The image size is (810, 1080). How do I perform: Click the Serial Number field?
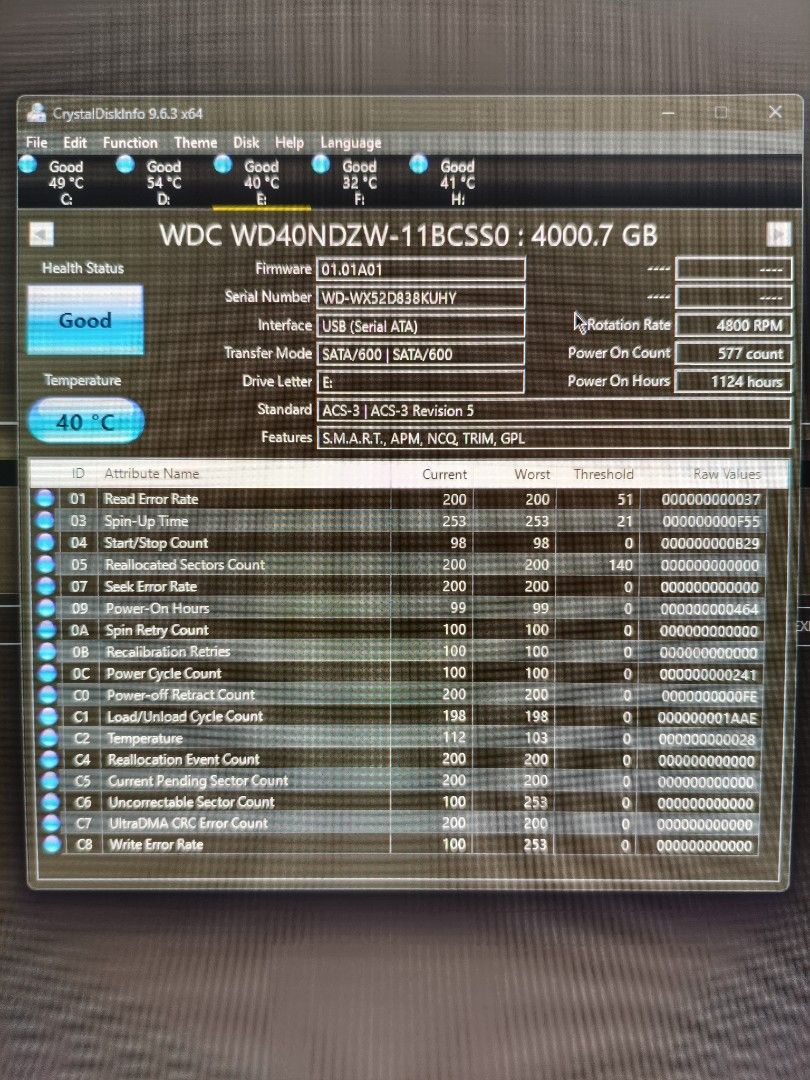421,298
